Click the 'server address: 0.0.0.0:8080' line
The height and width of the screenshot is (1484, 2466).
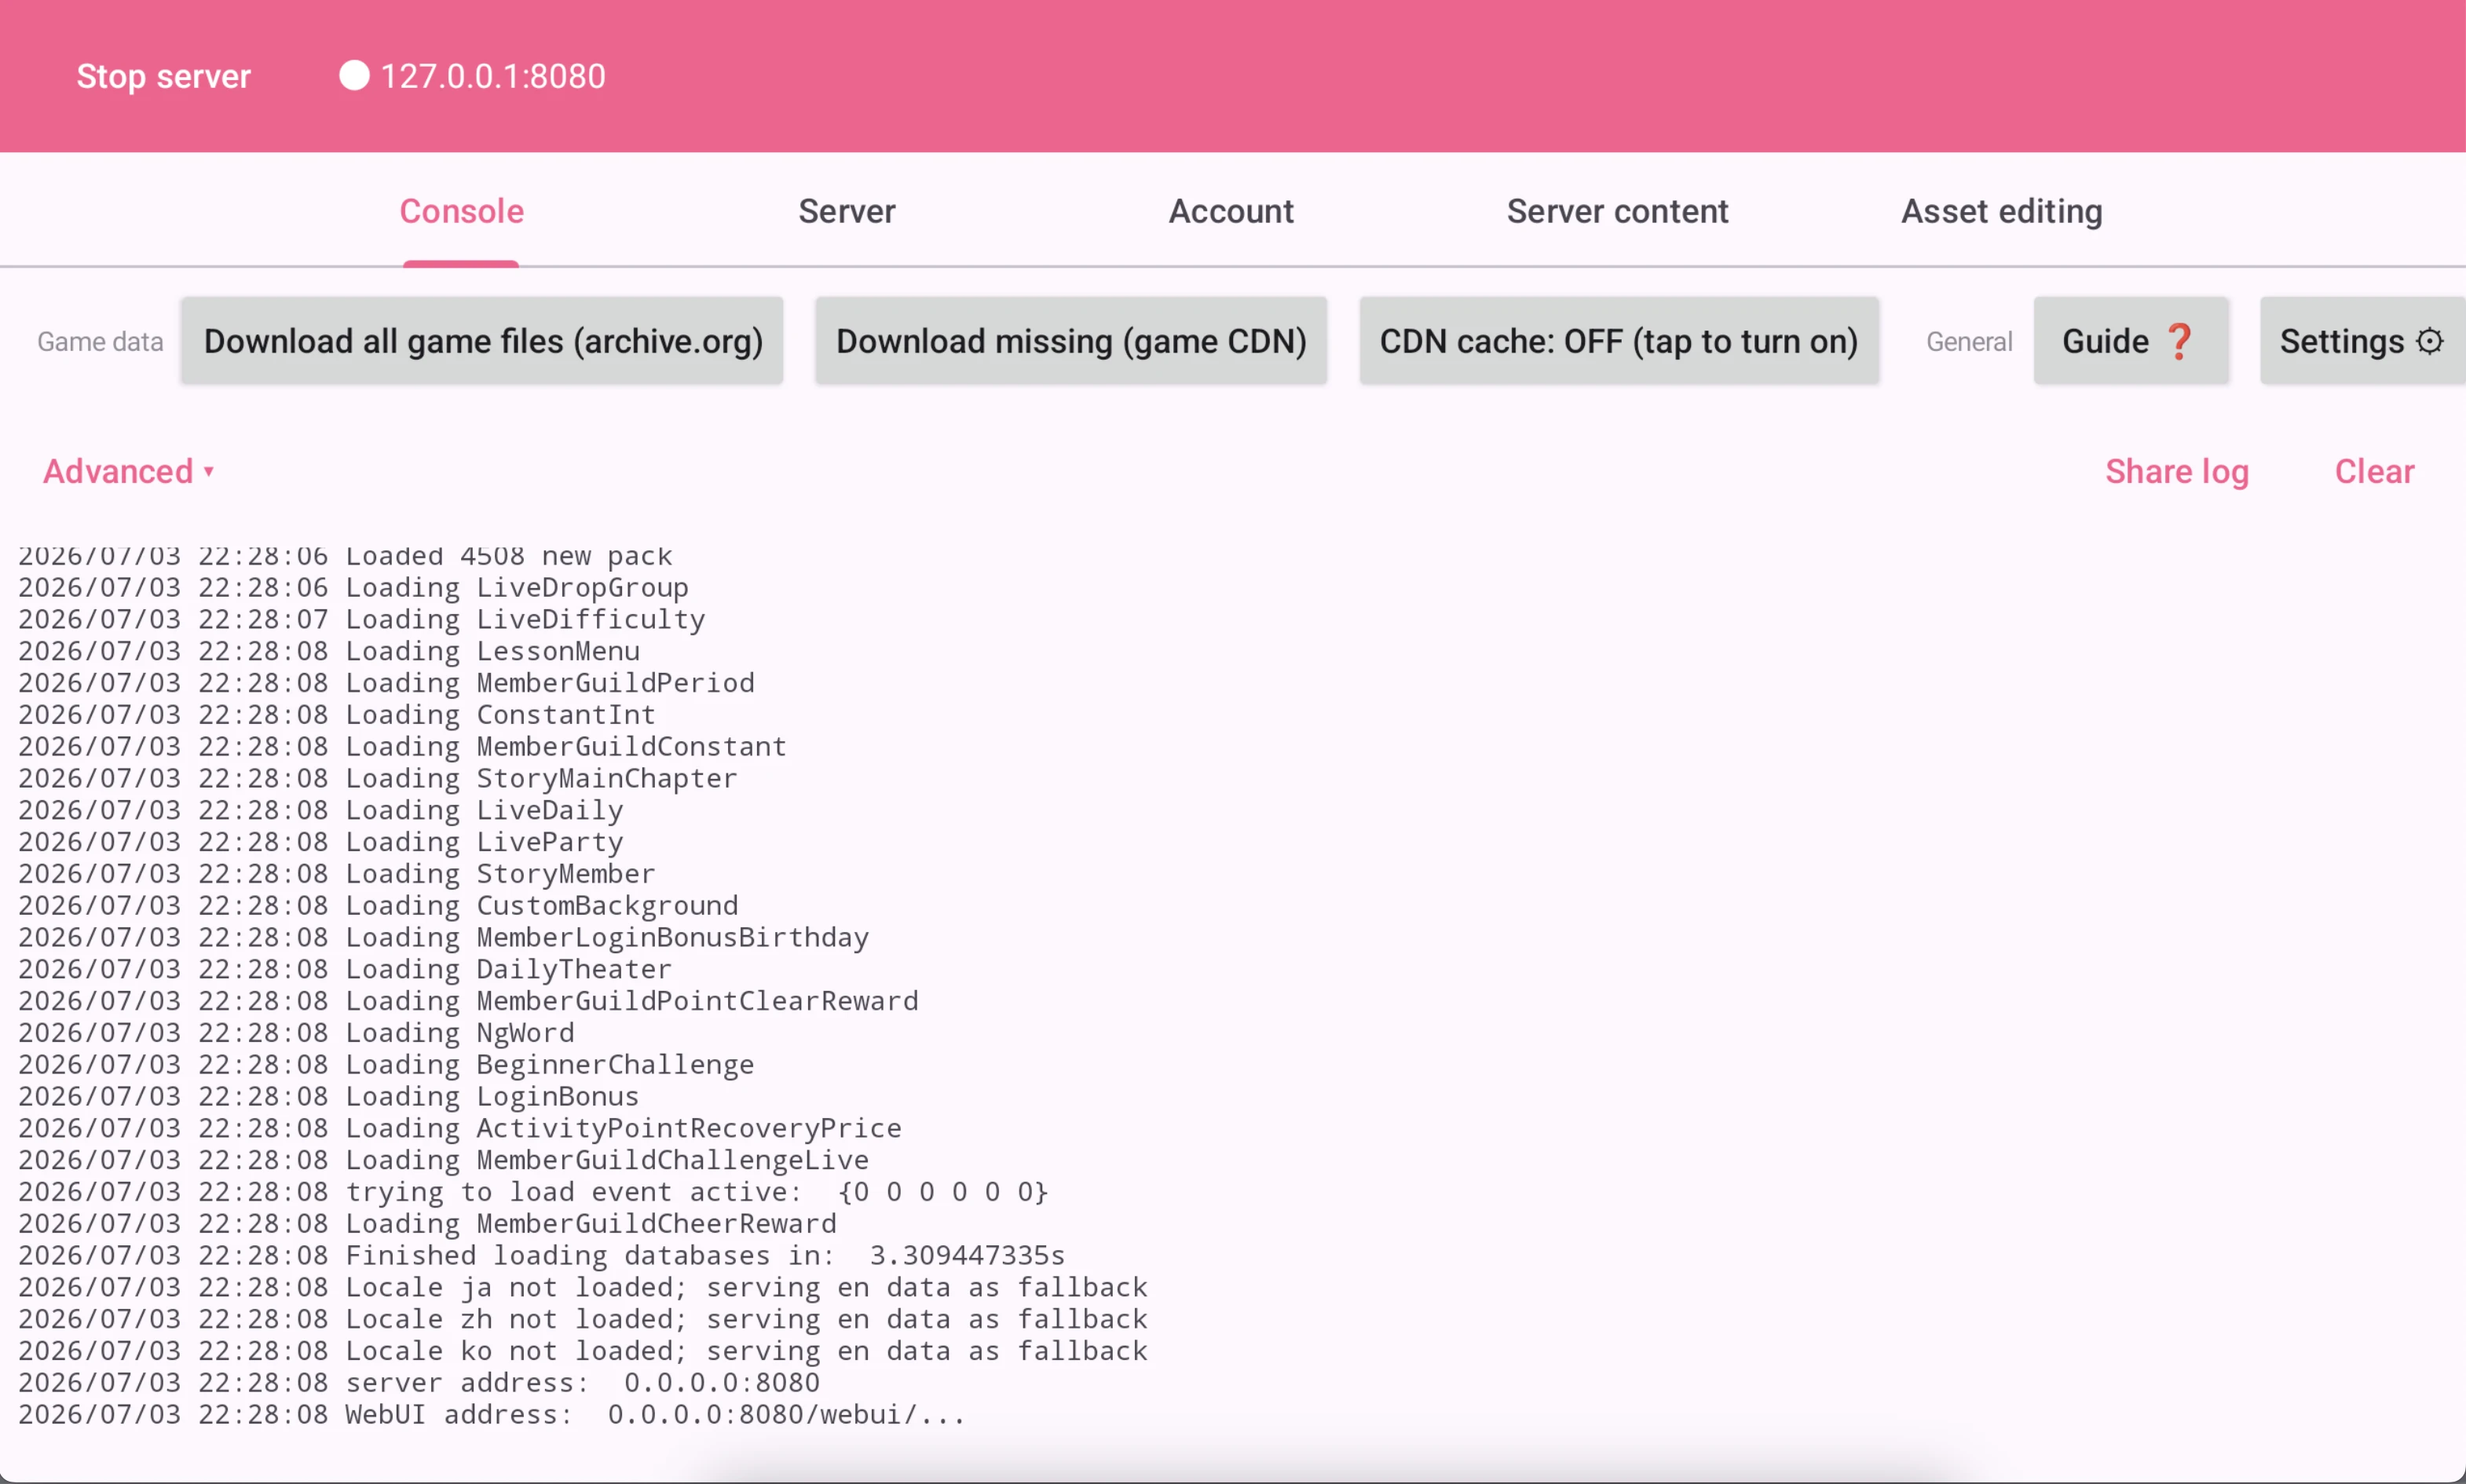coord(419,1383)
